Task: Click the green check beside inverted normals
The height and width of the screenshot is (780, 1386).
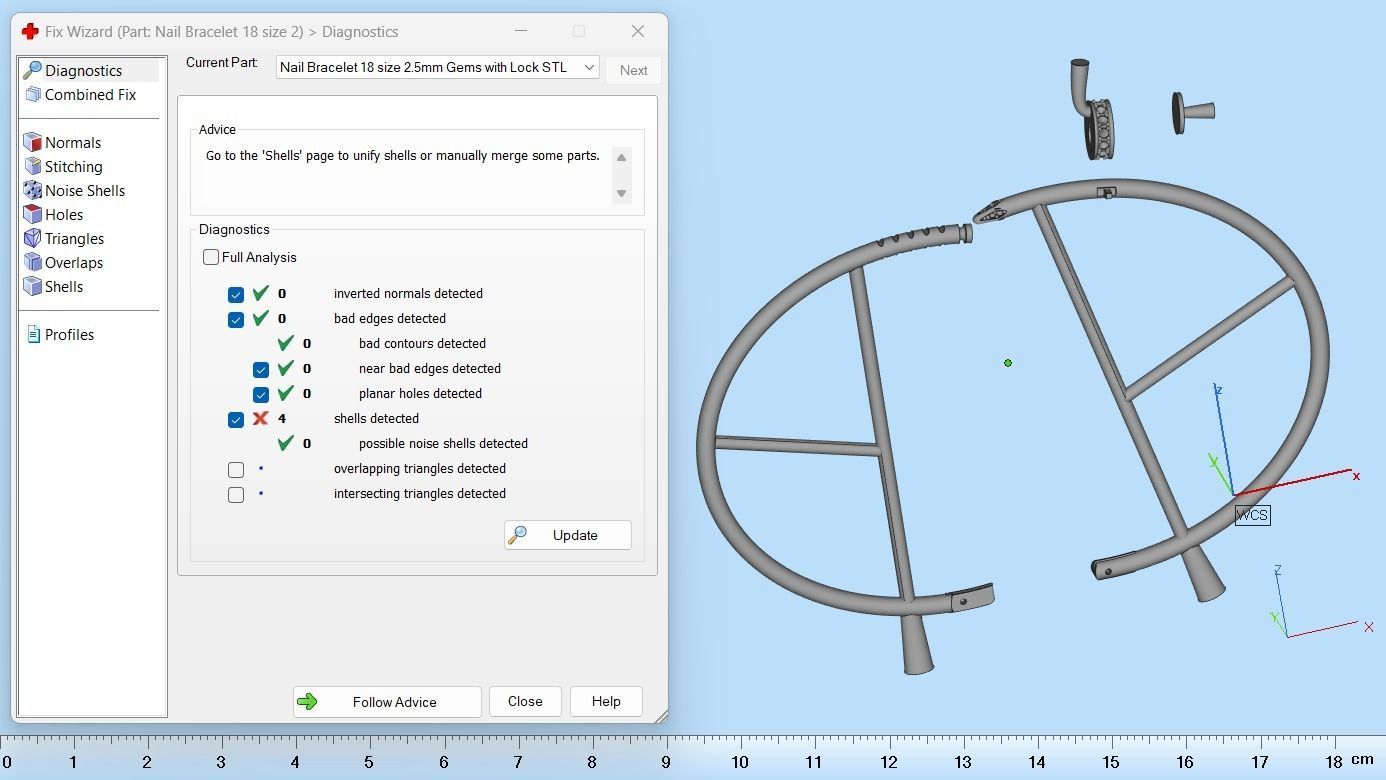Action: point(261,293)
